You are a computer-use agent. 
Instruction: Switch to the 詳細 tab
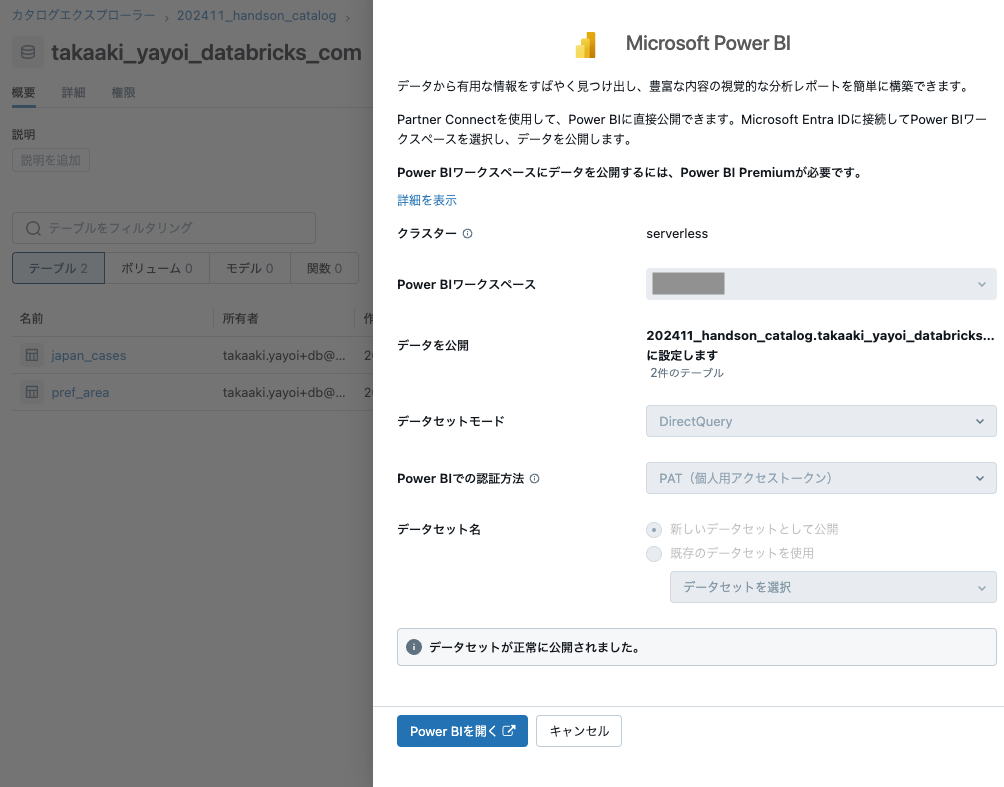74,93
